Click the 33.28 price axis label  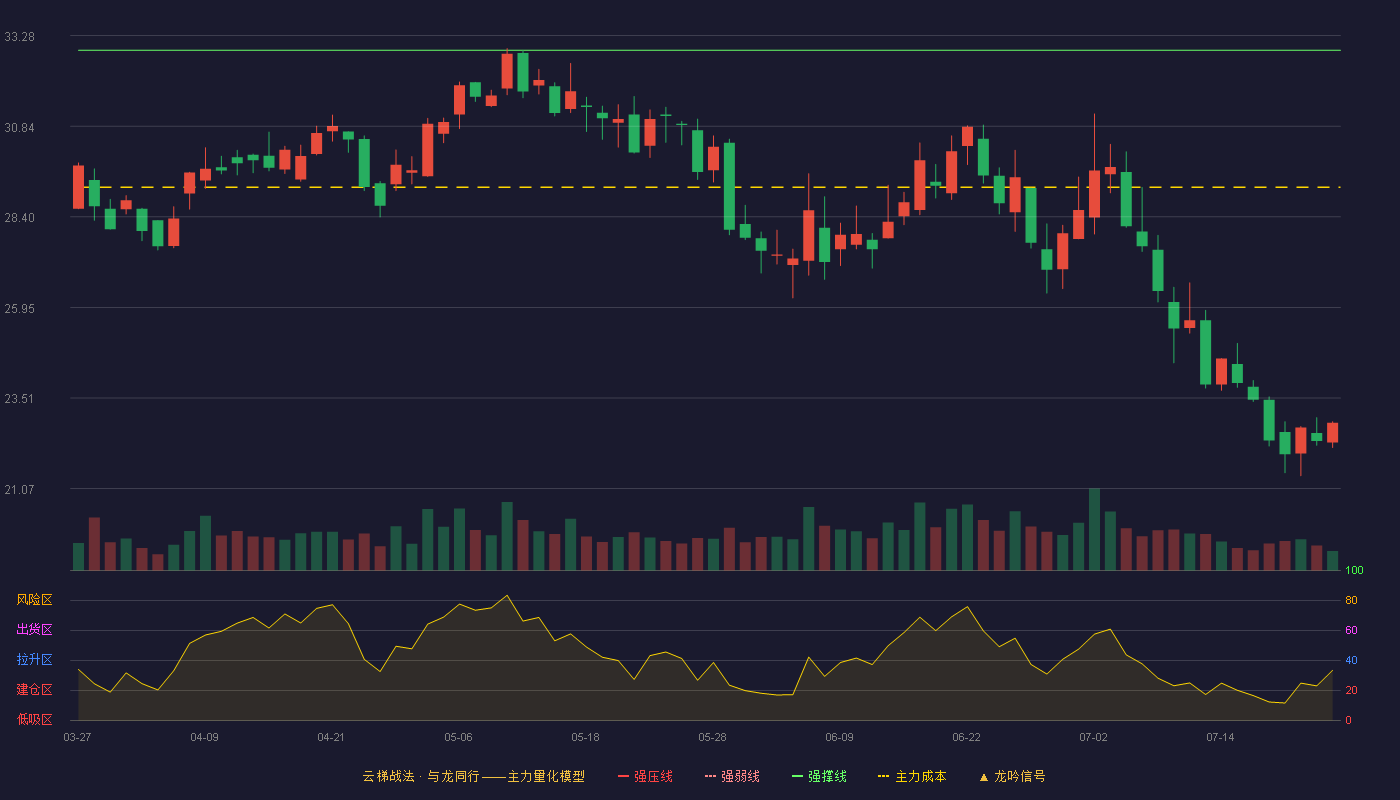19,37
